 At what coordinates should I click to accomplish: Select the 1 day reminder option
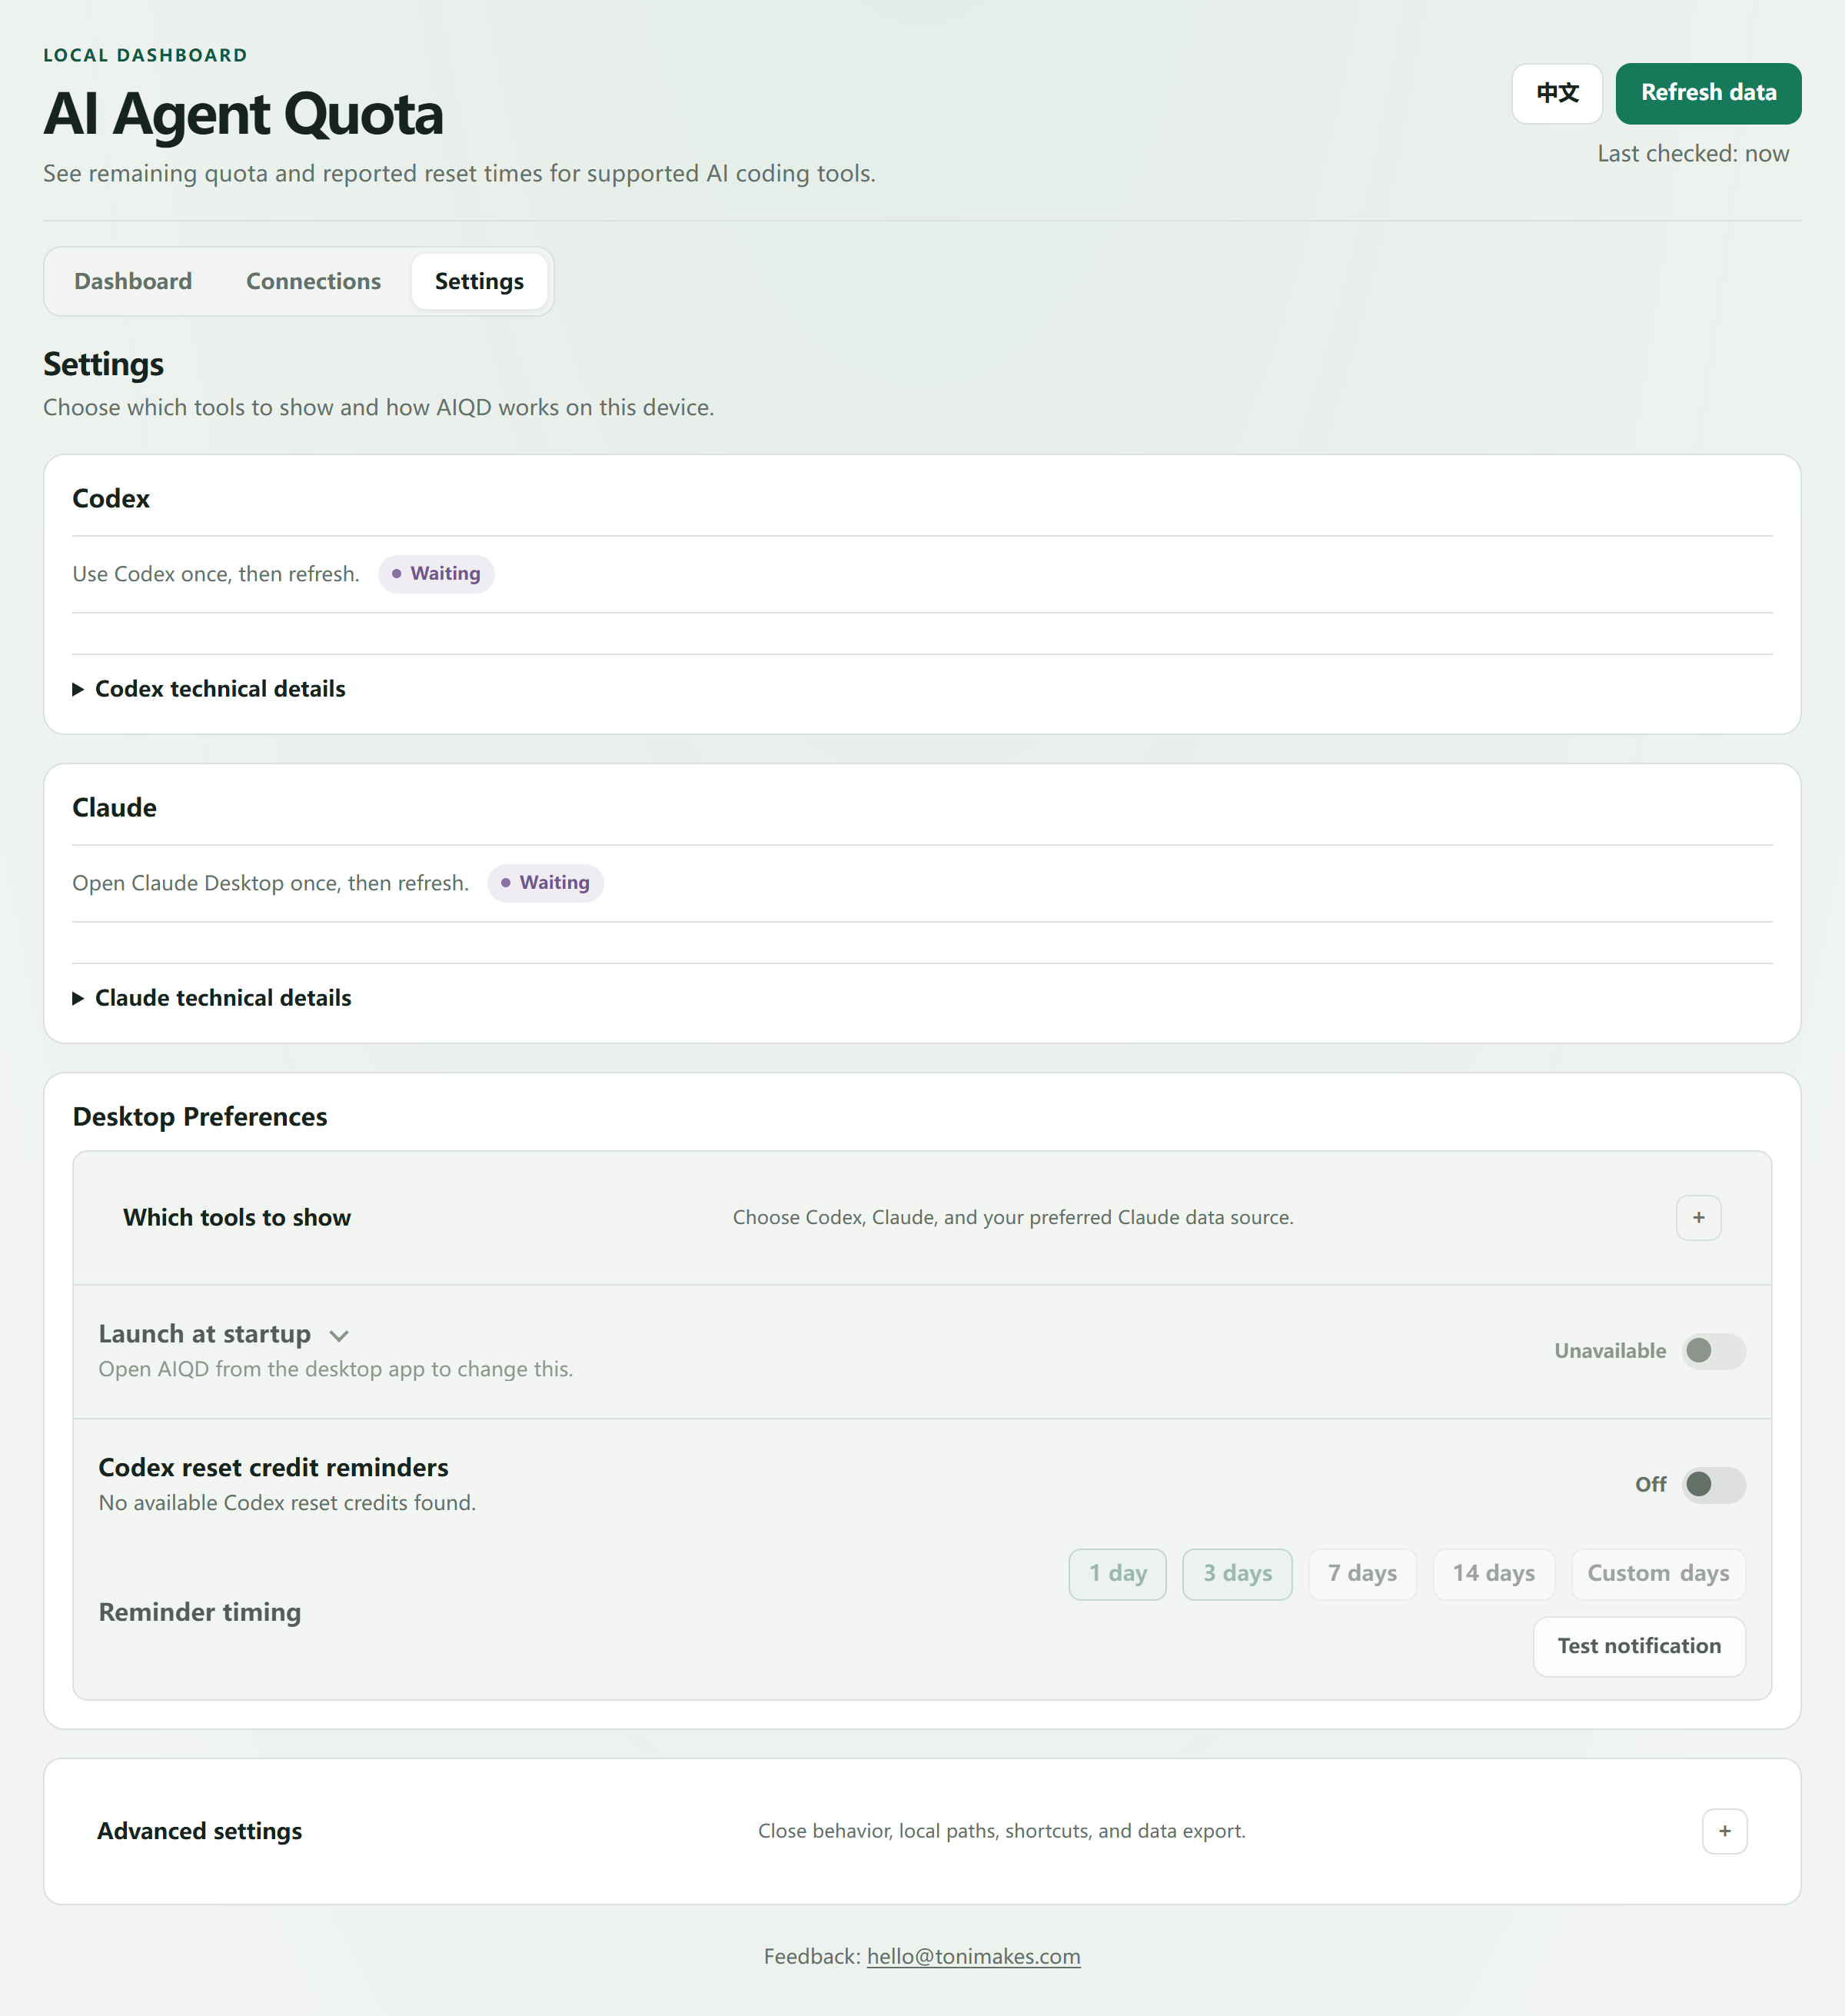(1117, 1574)
